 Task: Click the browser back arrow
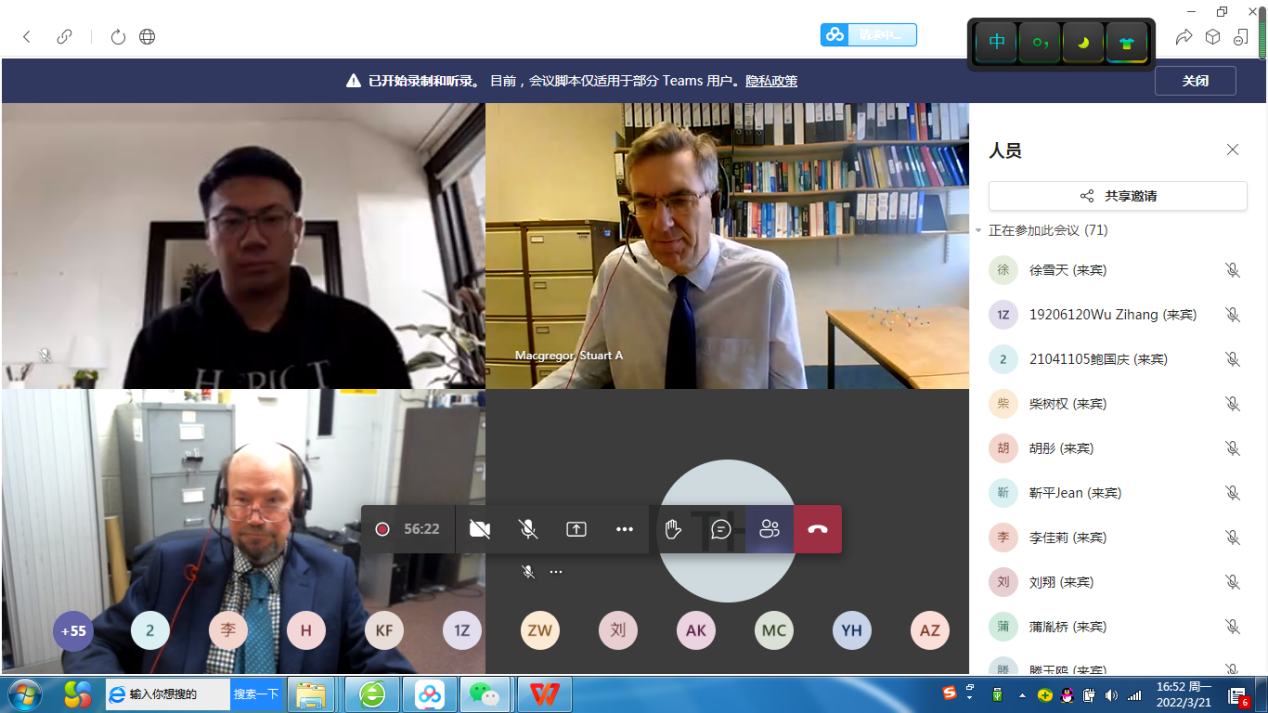[27, 37]
